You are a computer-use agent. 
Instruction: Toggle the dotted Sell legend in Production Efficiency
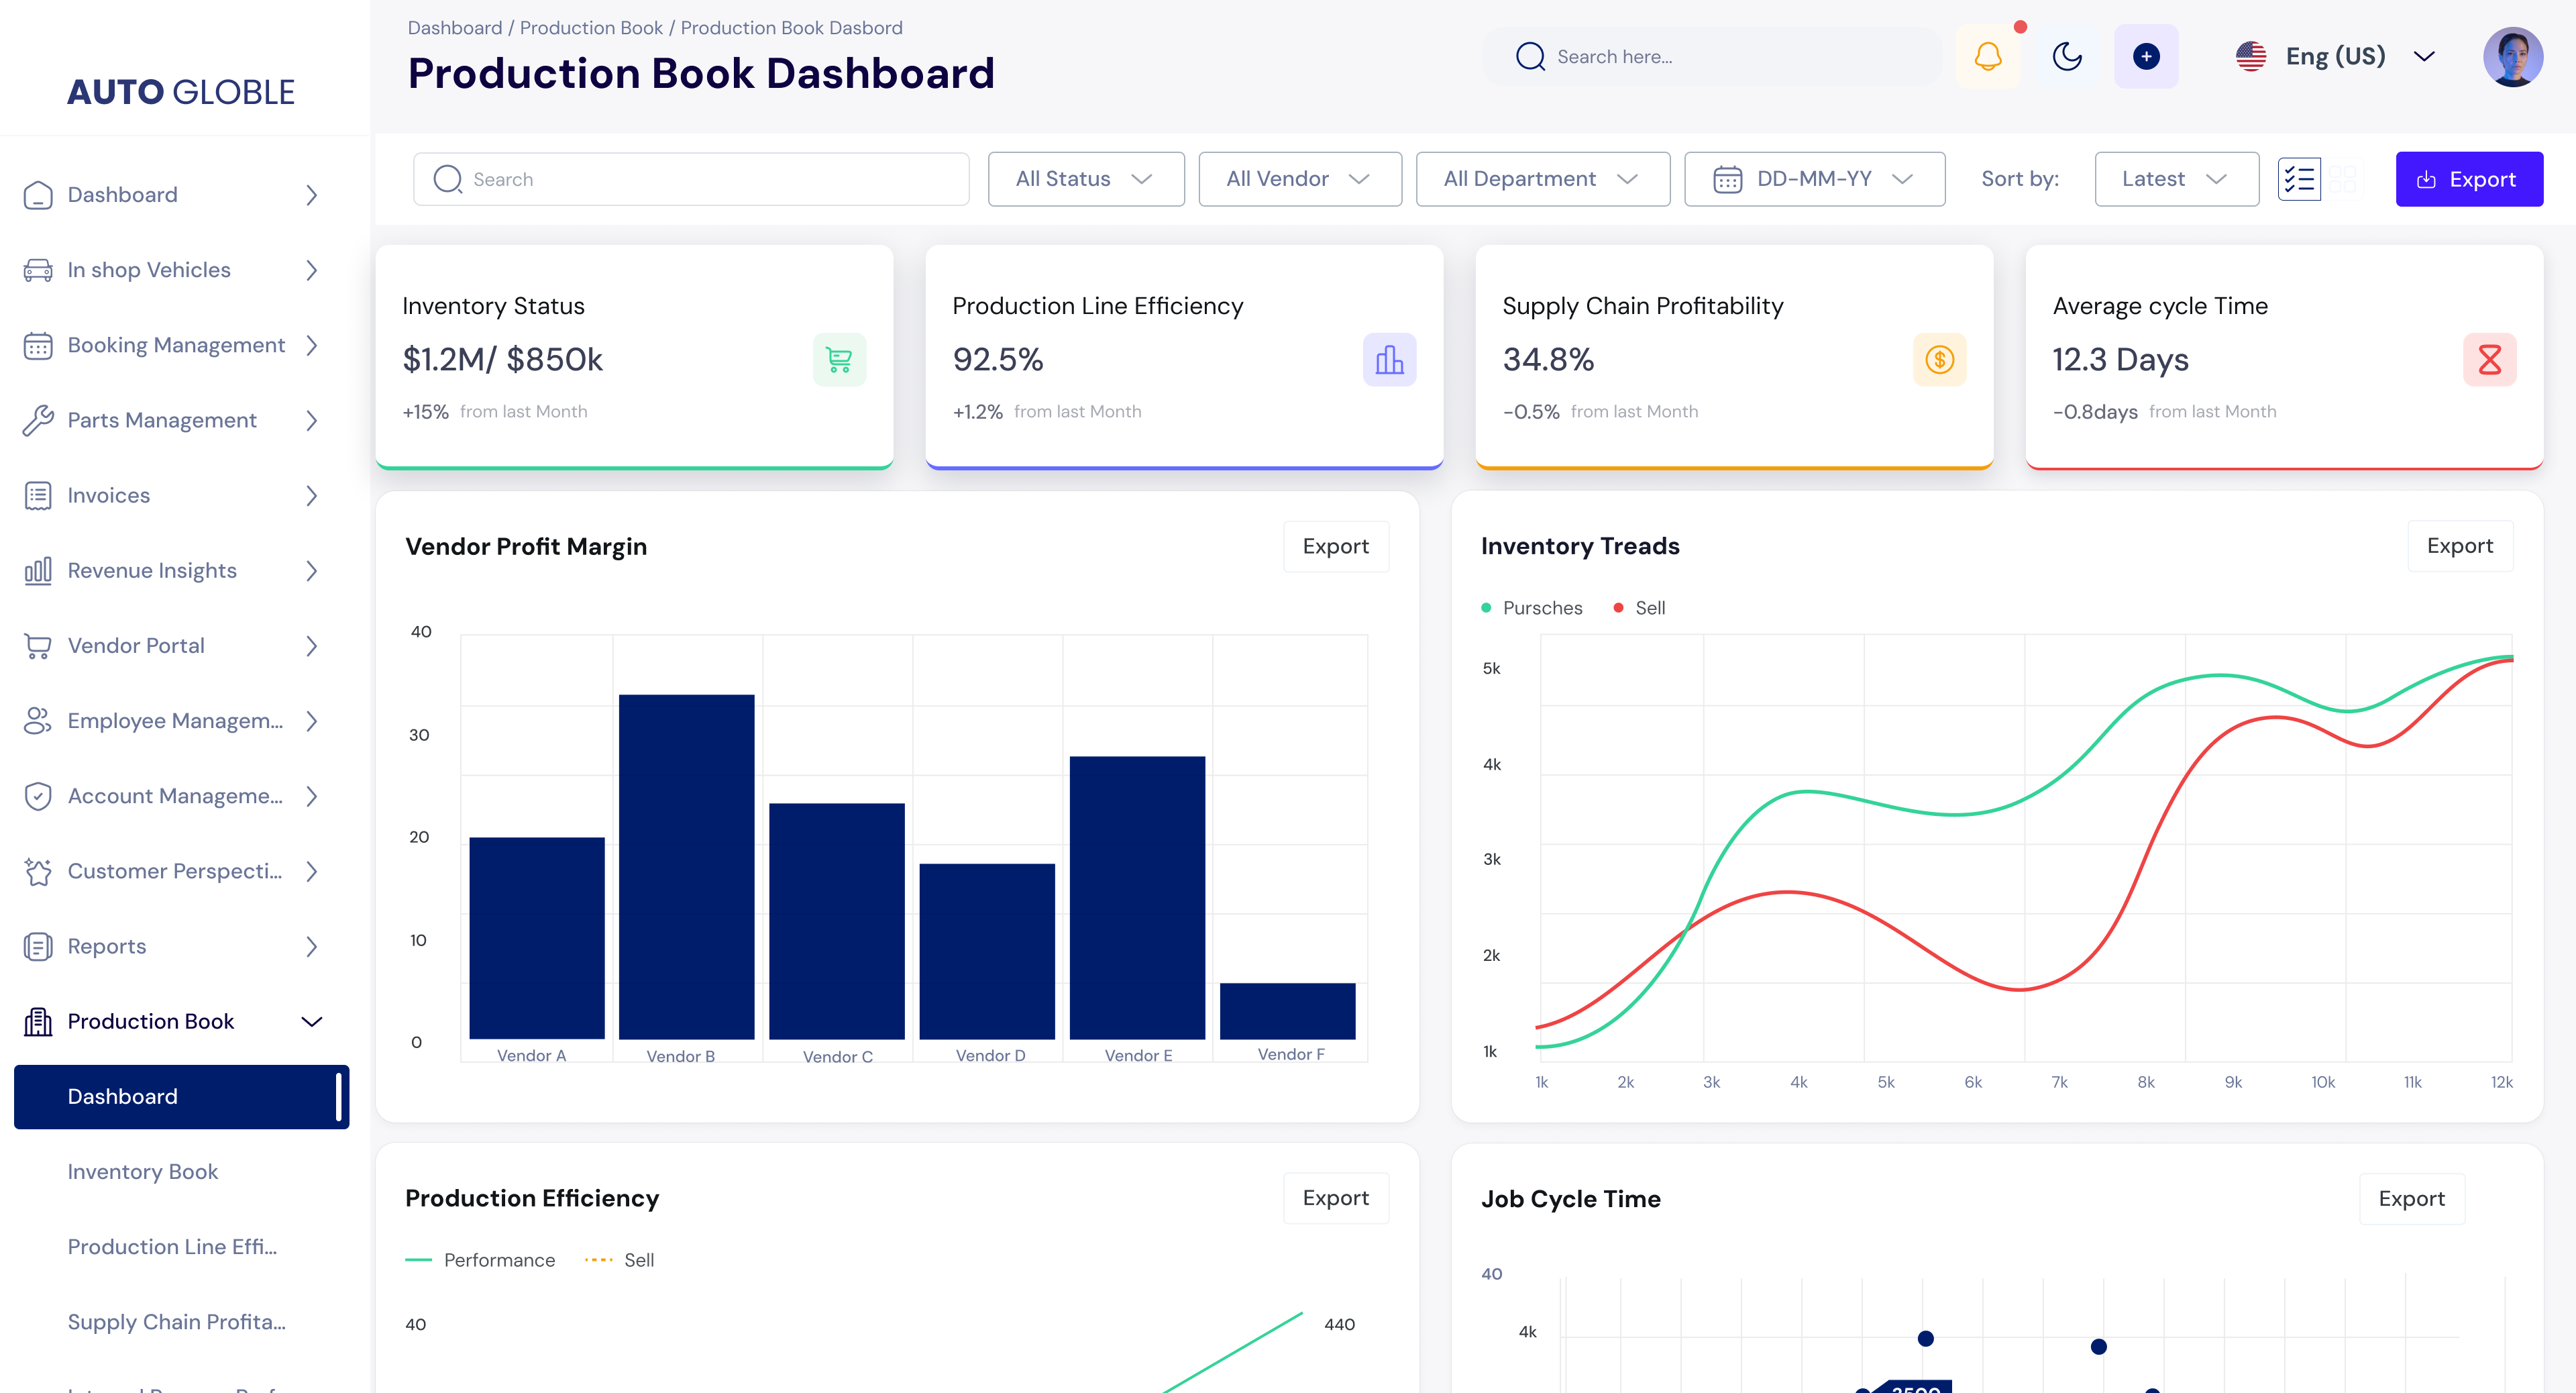point(620,1260)
